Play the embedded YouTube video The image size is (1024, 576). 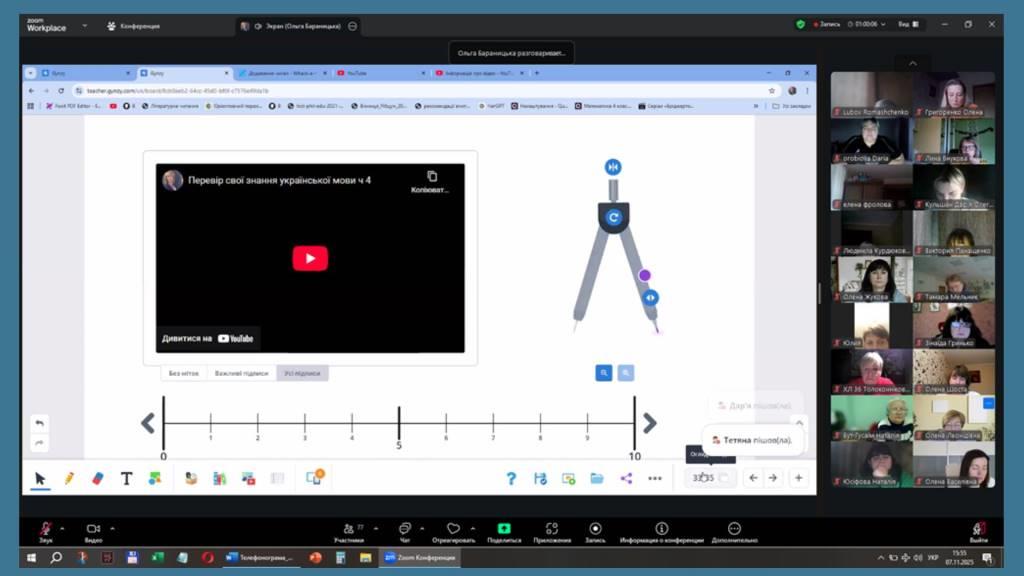[310, 258]
